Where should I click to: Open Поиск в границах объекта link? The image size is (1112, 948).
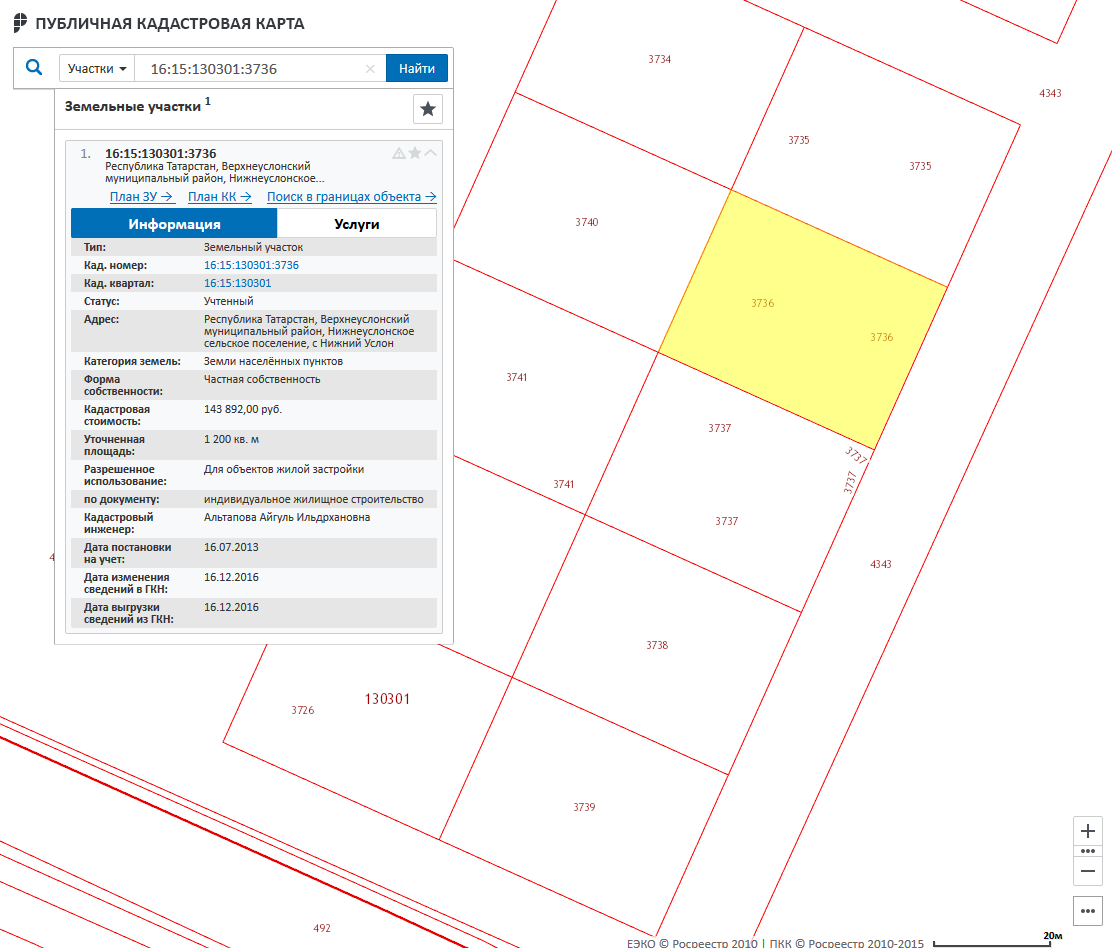[352, 196]
